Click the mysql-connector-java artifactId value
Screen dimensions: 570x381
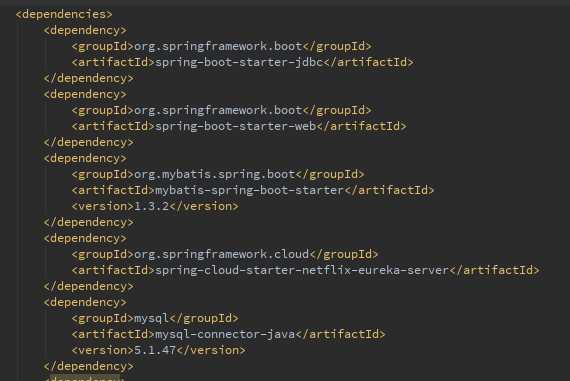coord(225,334)
